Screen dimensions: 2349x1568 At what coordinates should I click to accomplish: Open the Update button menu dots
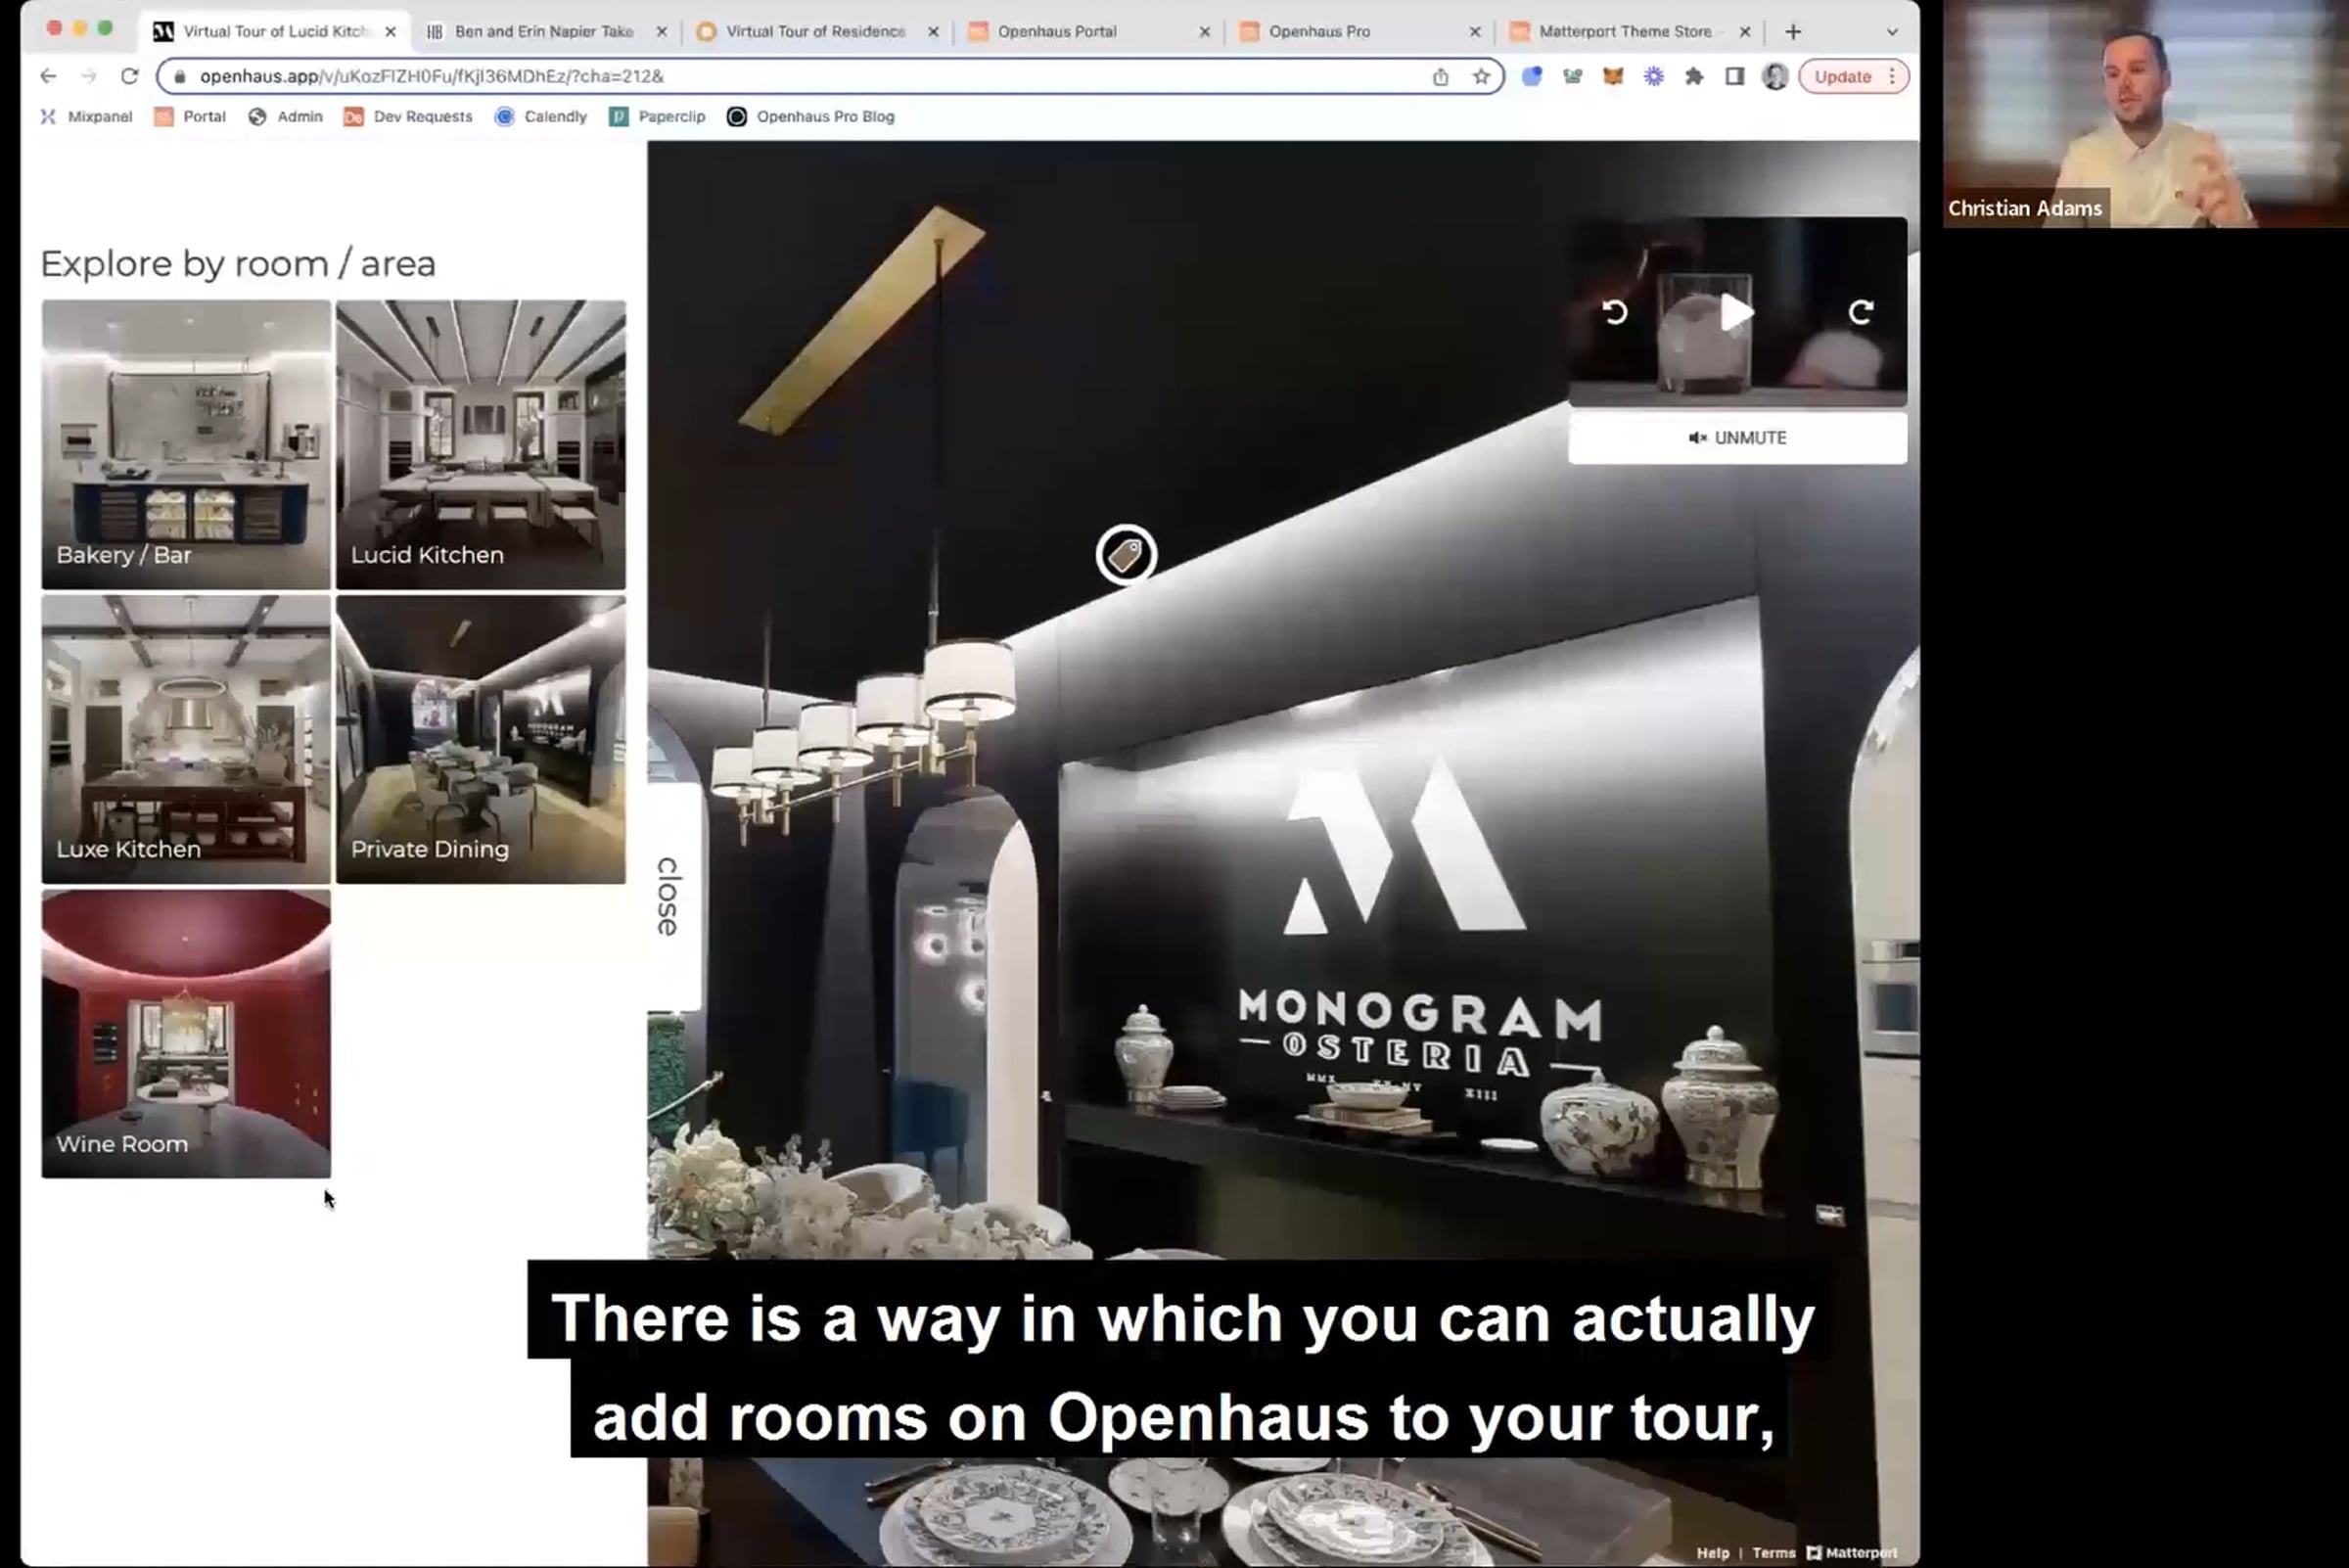1892,77
